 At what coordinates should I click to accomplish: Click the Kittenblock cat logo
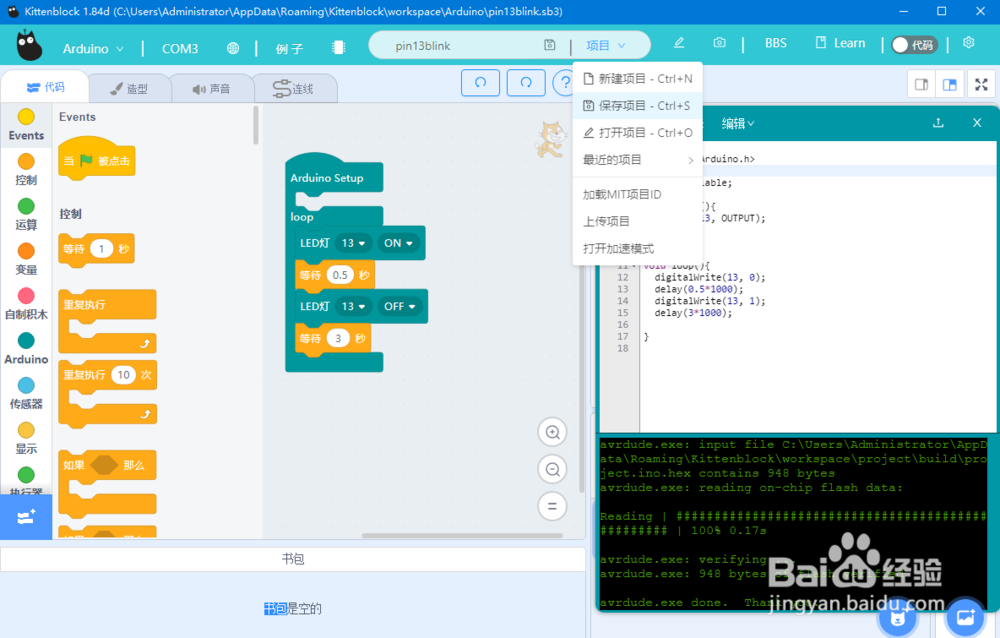(x=29, y=45)
